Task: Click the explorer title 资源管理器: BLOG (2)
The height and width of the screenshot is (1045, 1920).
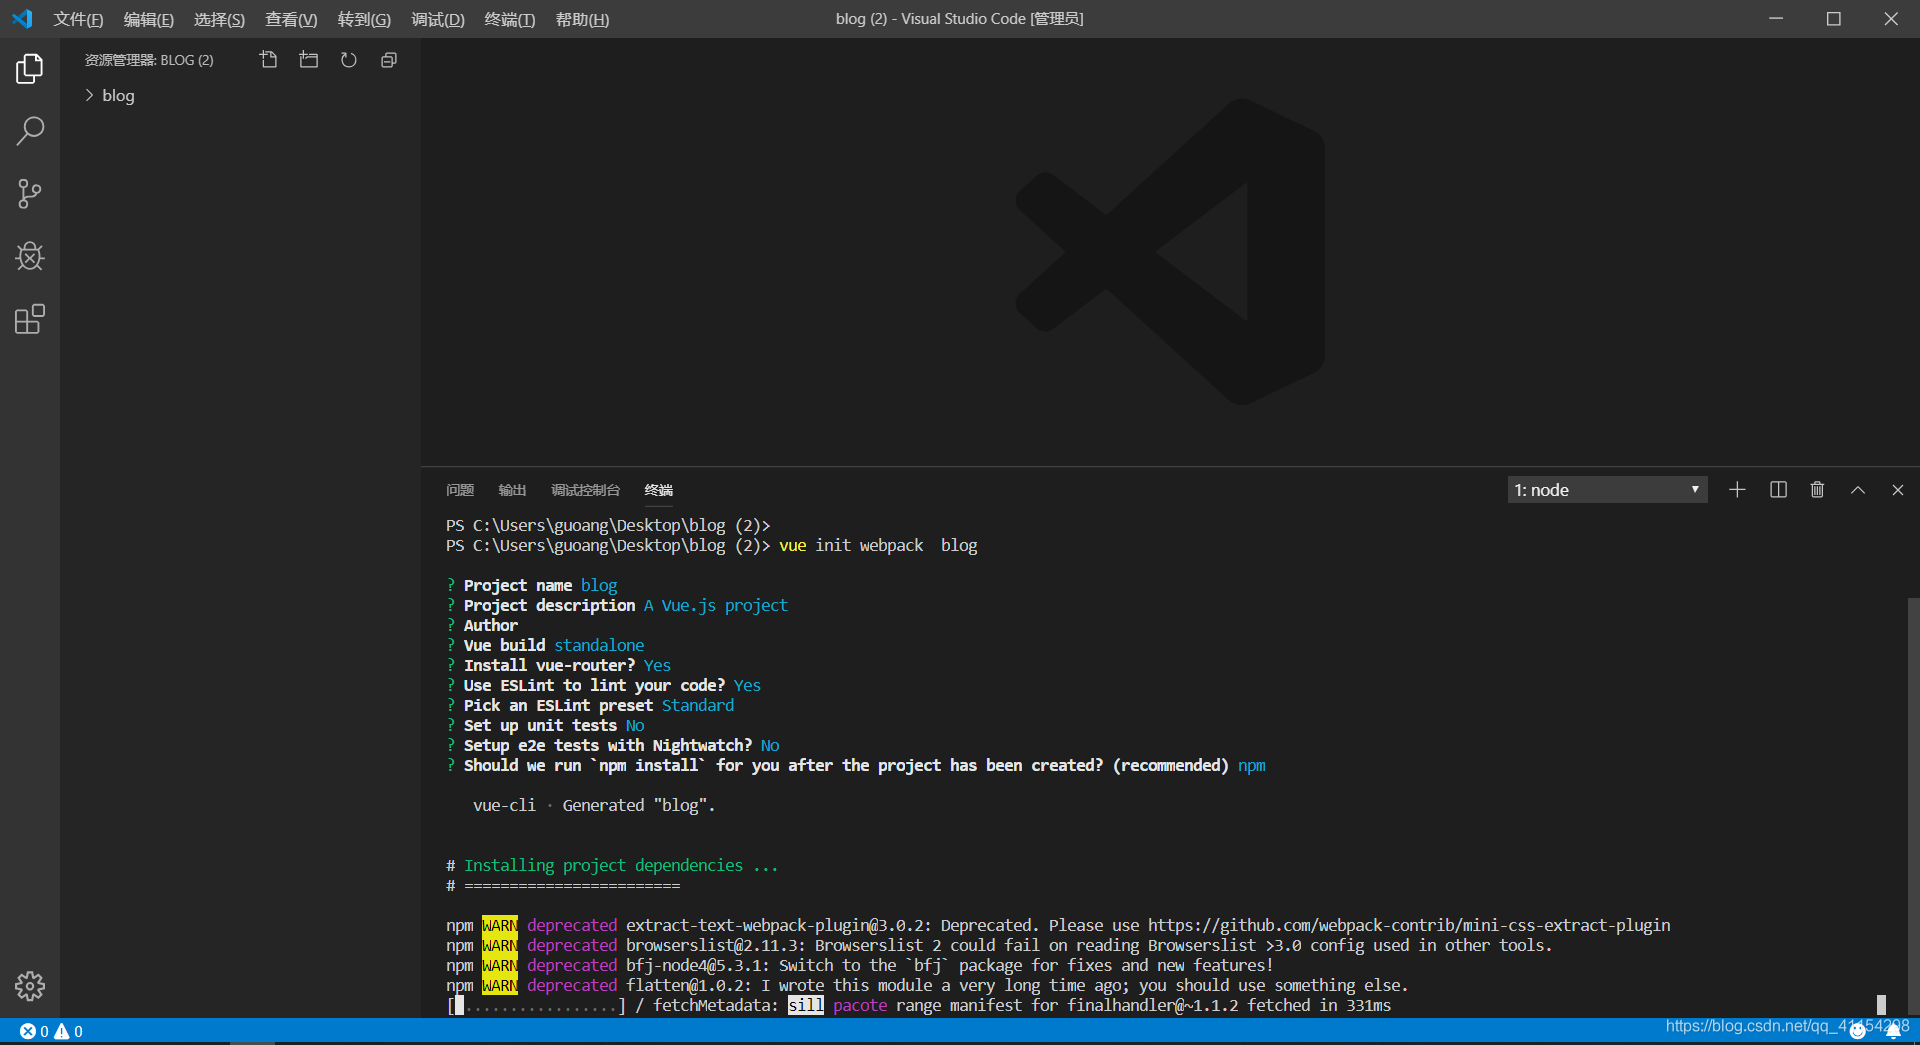Action: (x=149, y=60)
